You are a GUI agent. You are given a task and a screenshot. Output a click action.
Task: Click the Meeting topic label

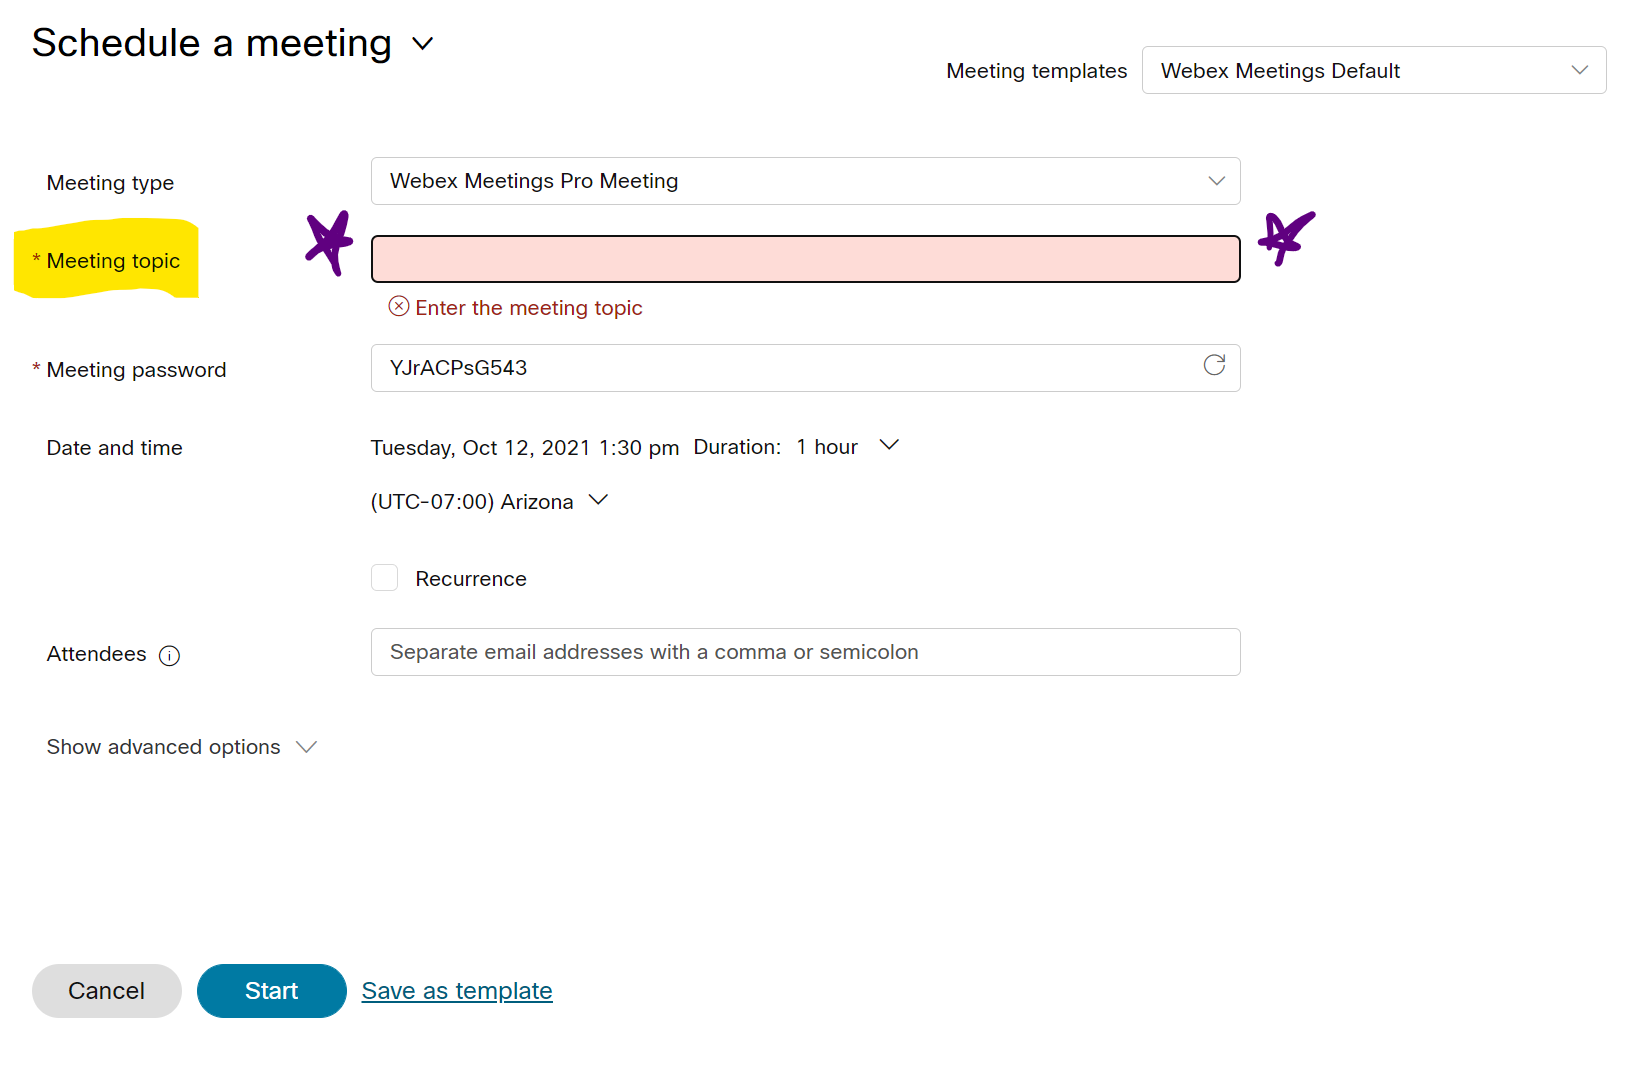pyautogui.click(x=113, y=261)
